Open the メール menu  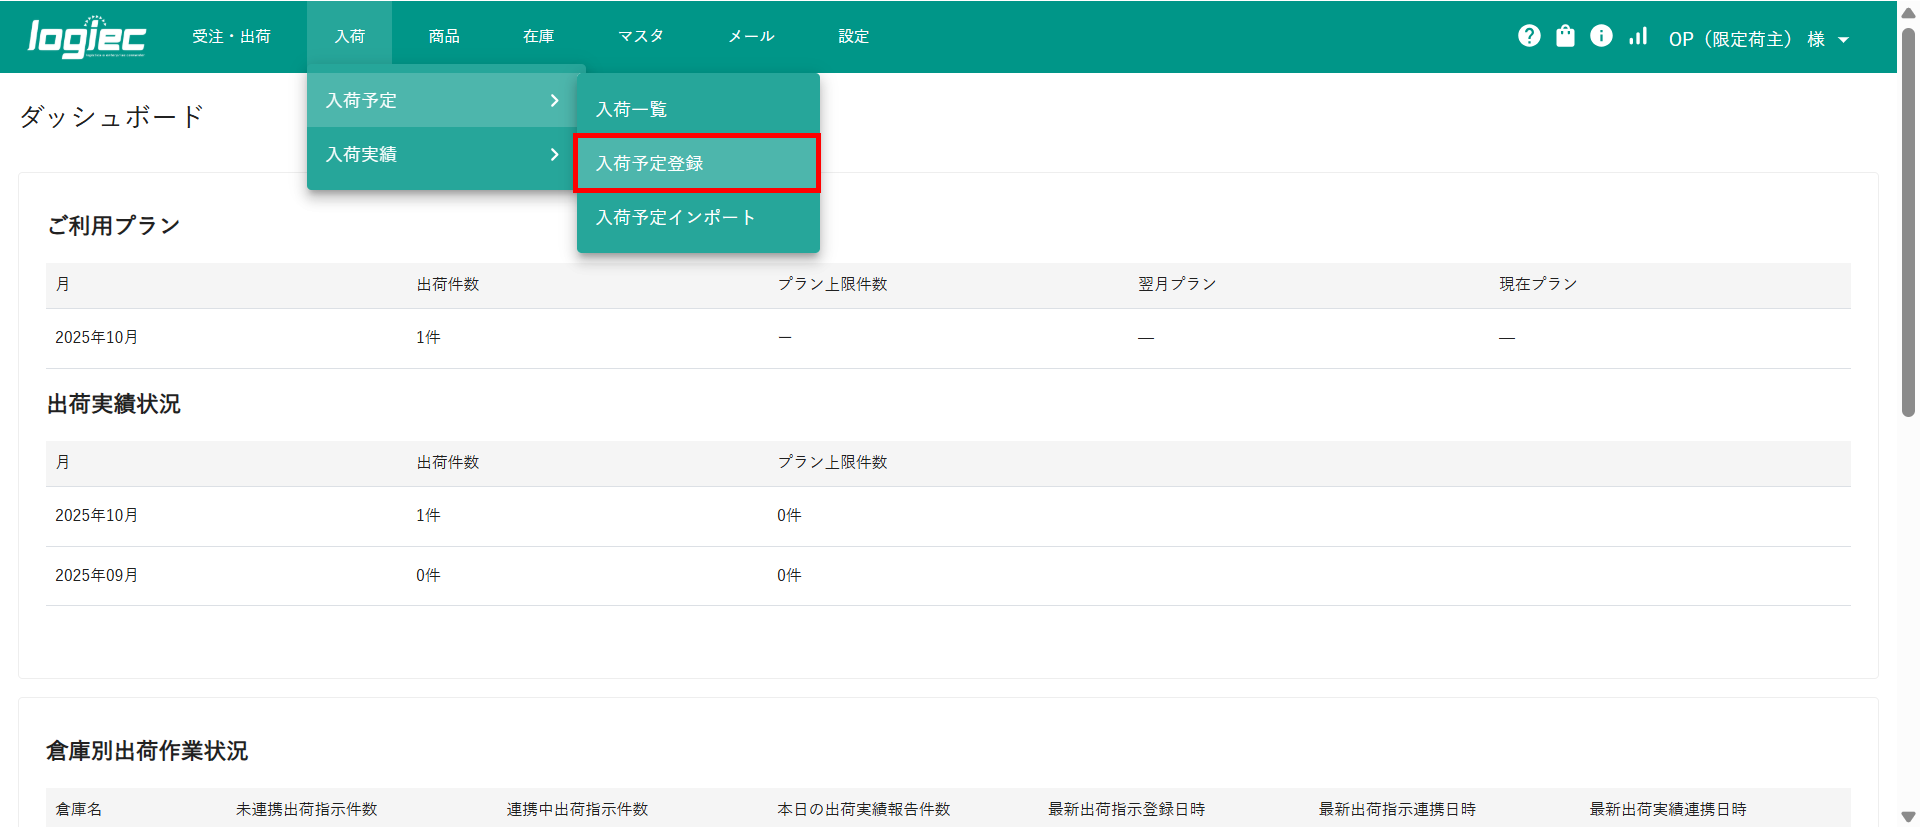(x=751, y=37)
